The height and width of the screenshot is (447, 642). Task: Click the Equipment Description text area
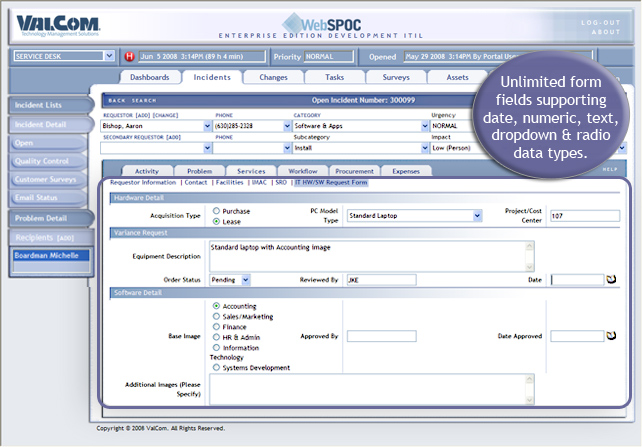tap(372, 256)
